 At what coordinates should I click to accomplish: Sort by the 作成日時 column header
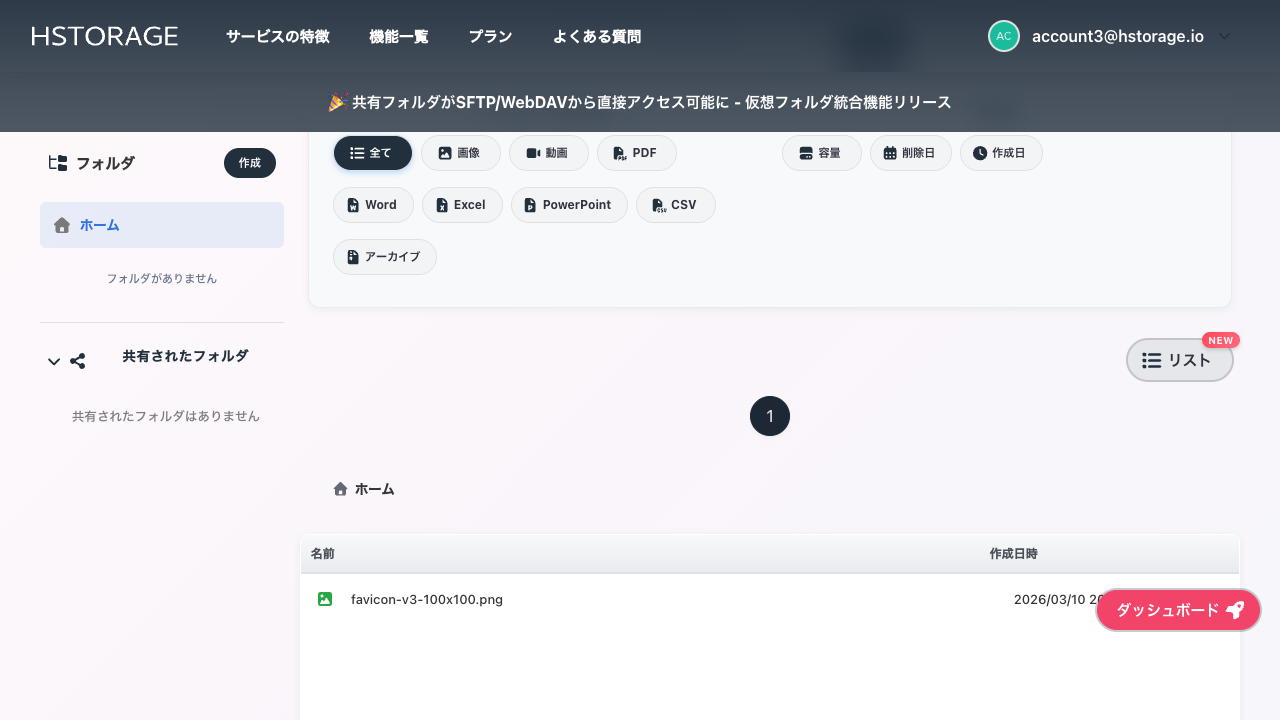[1014, 554]
